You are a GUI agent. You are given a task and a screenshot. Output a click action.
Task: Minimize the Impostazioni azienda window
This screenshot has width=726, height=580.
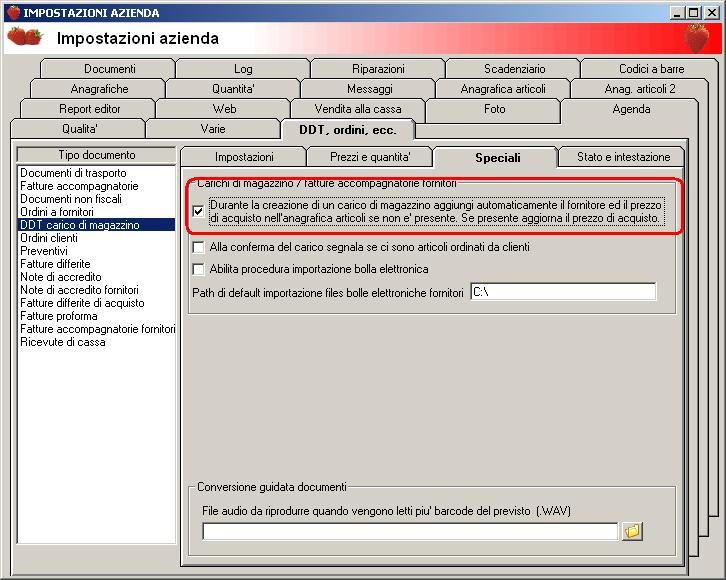tap(677, 13)
